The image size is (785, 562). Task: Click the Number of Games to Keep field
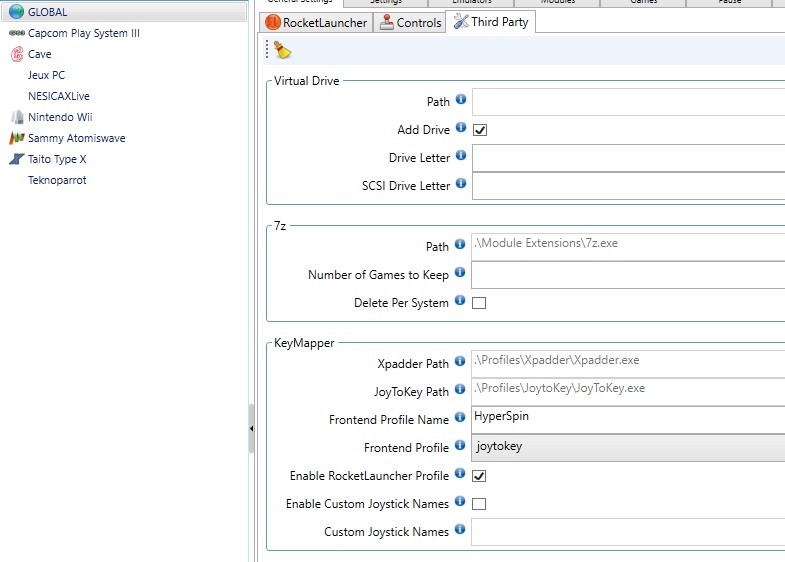628,275
